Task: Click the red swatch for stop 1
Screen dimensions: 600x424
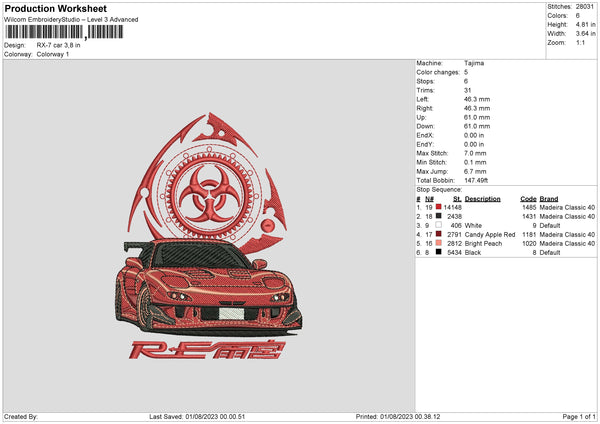Action: click(439, 207)
